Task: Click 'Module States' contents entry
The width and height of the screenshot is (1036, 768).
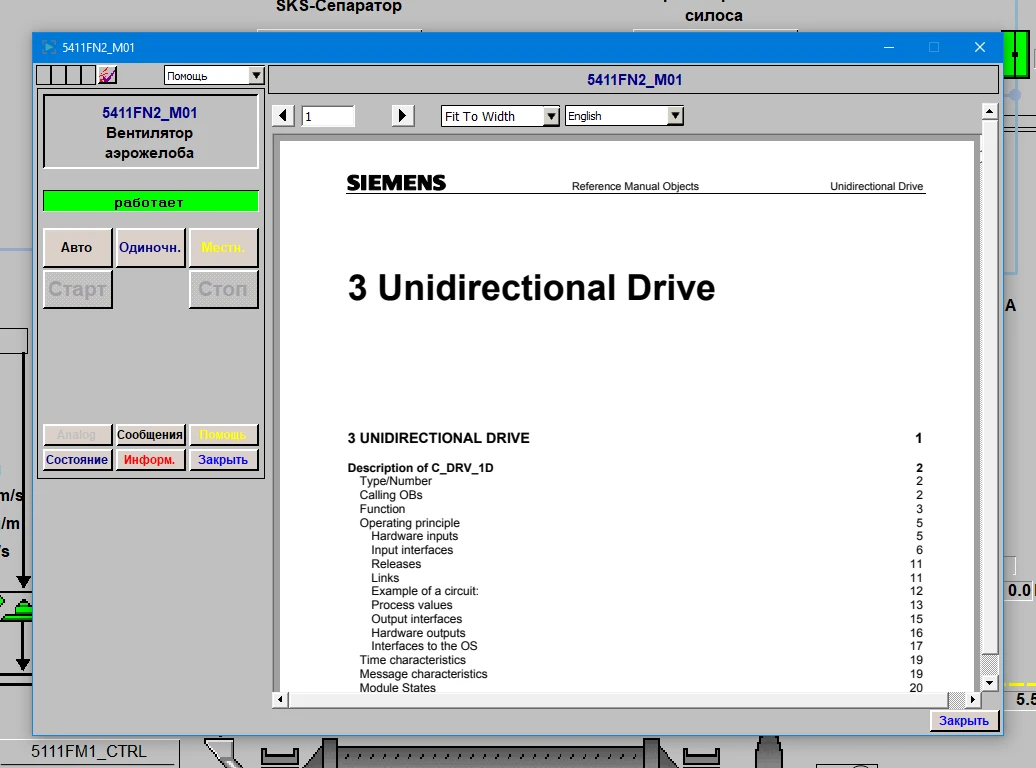Action: (x=397, y=687)
